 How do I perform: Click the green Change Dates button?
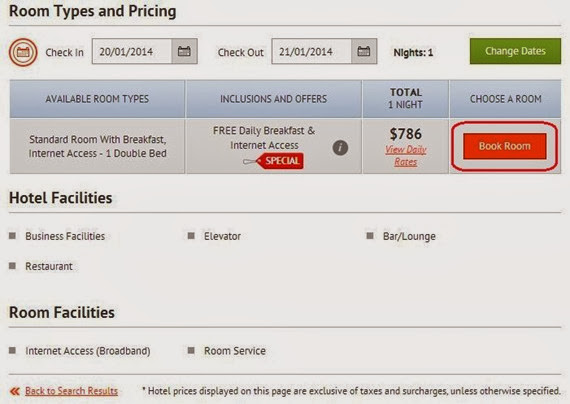(x=515, y=51)
